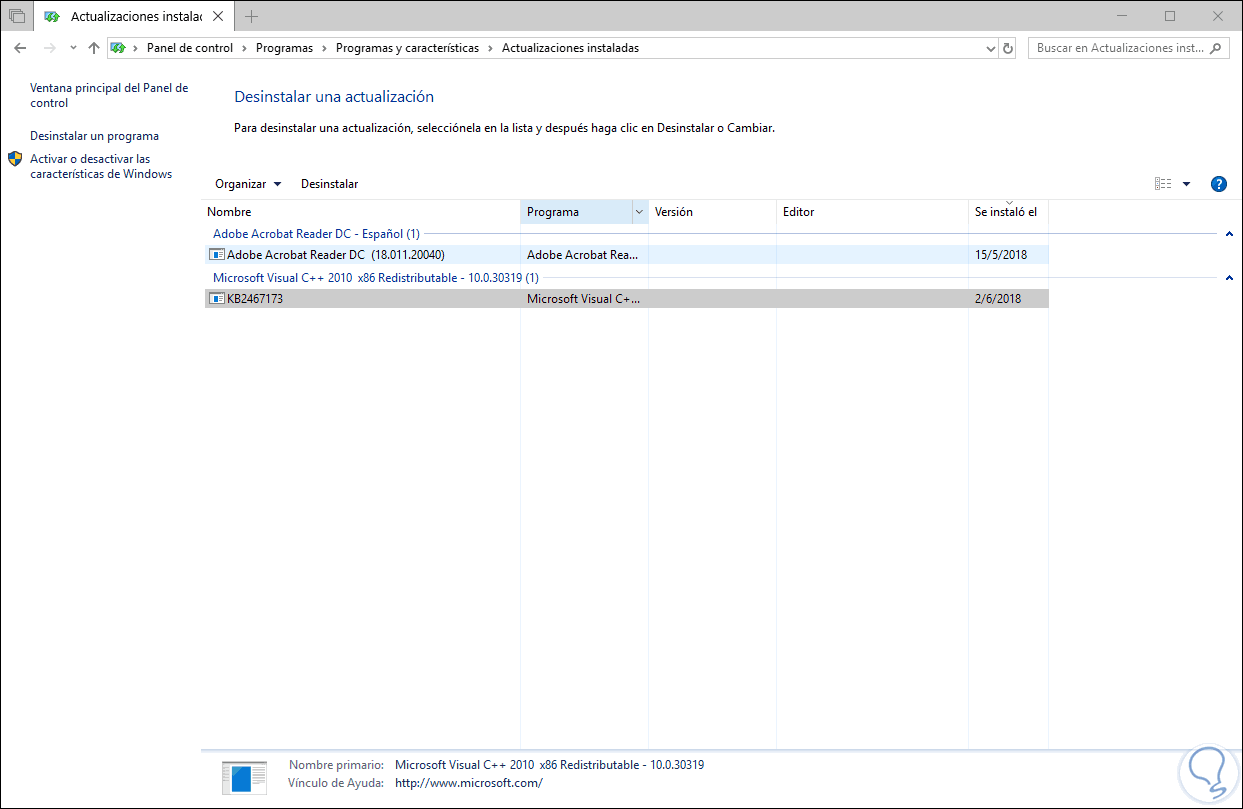Go up one level with Up arrow
Viewport: 1243px width, 809px height.
pos(94,48)
